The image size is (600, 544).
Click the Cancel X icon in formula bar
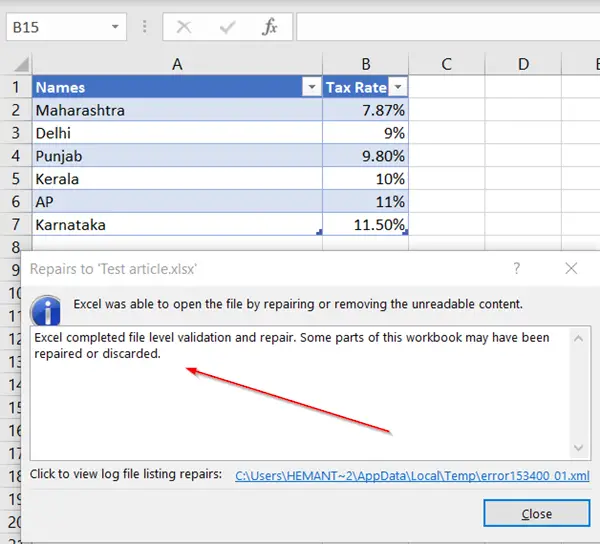point(184,27)
